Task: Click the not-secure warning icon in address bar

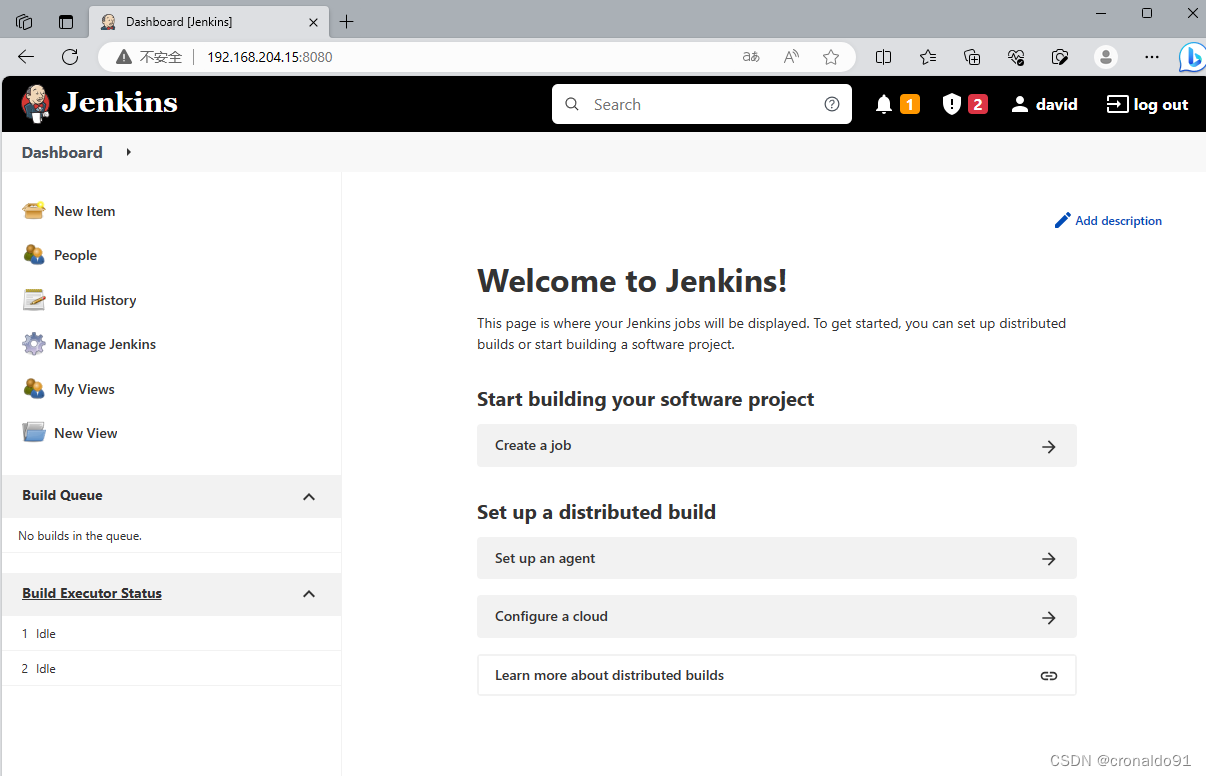Action: (124, 57)
